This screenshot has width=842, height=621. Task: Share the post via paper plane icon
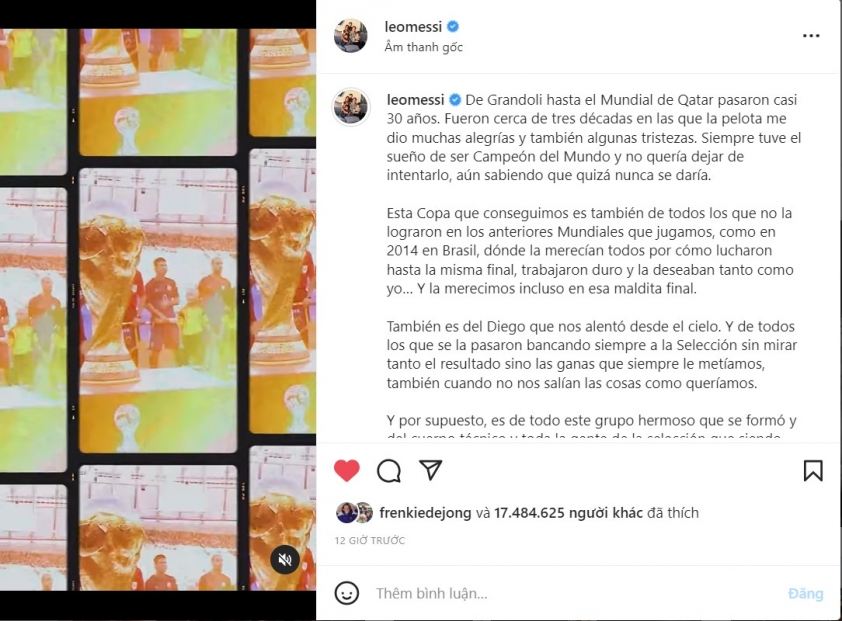click(431, 470)
